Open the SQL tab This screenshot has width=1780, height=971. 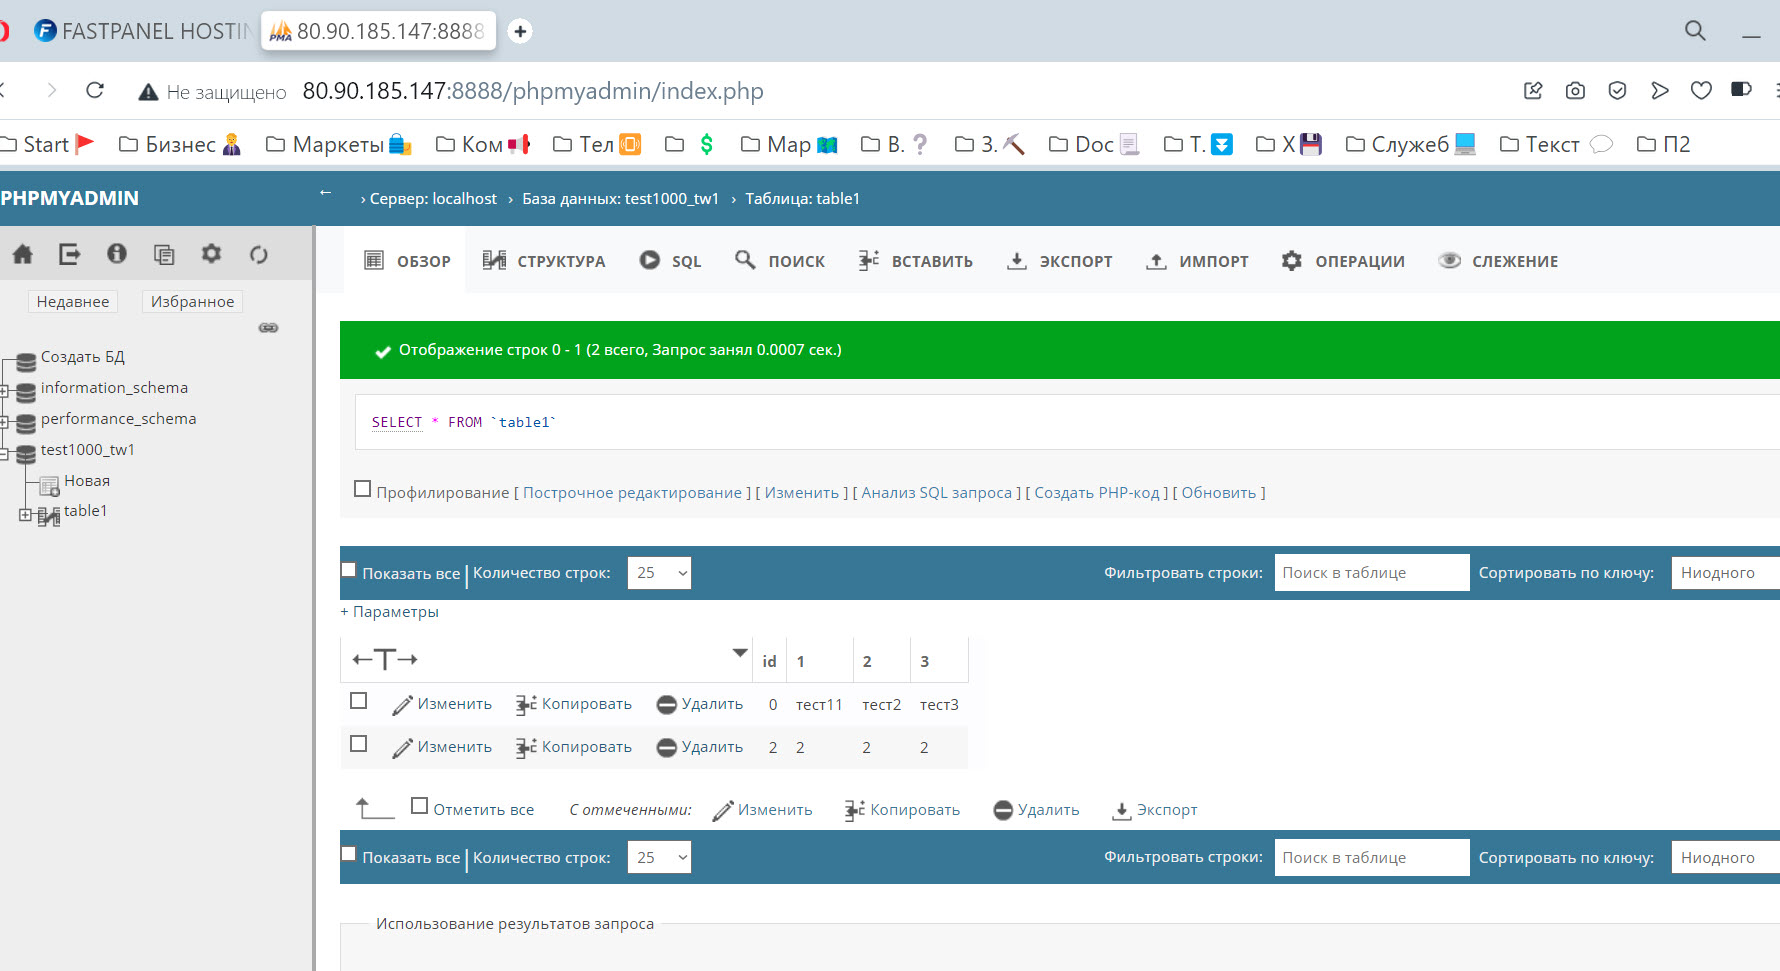(x=670, y=261)
